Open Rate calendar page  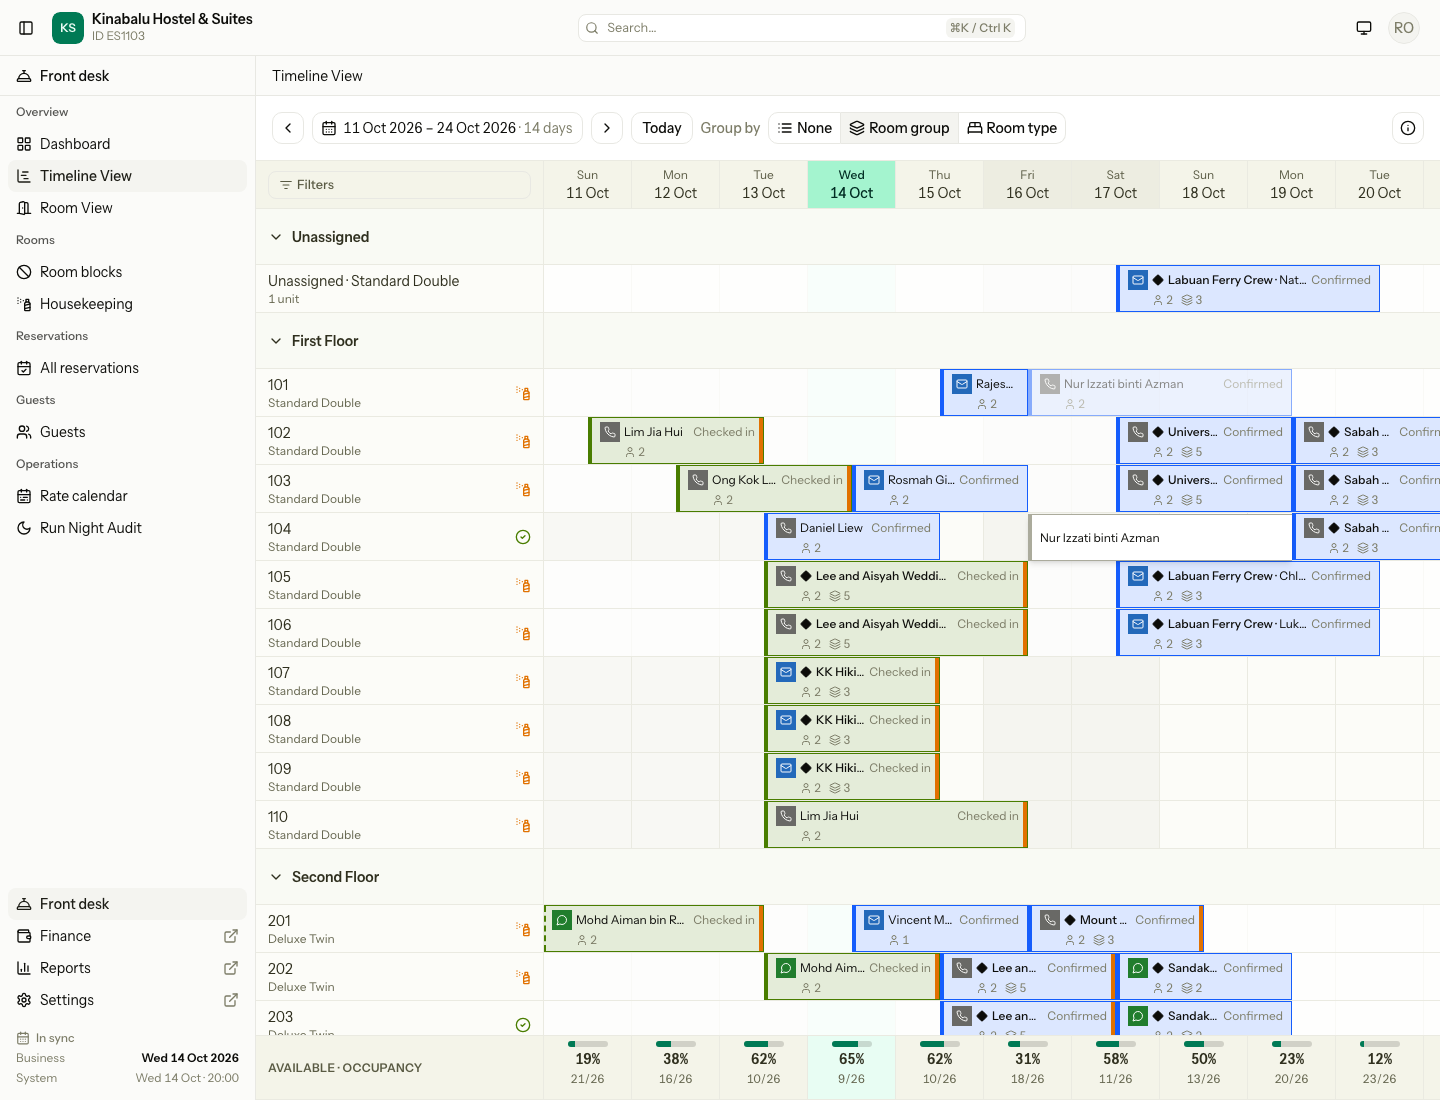coord(127,496)
